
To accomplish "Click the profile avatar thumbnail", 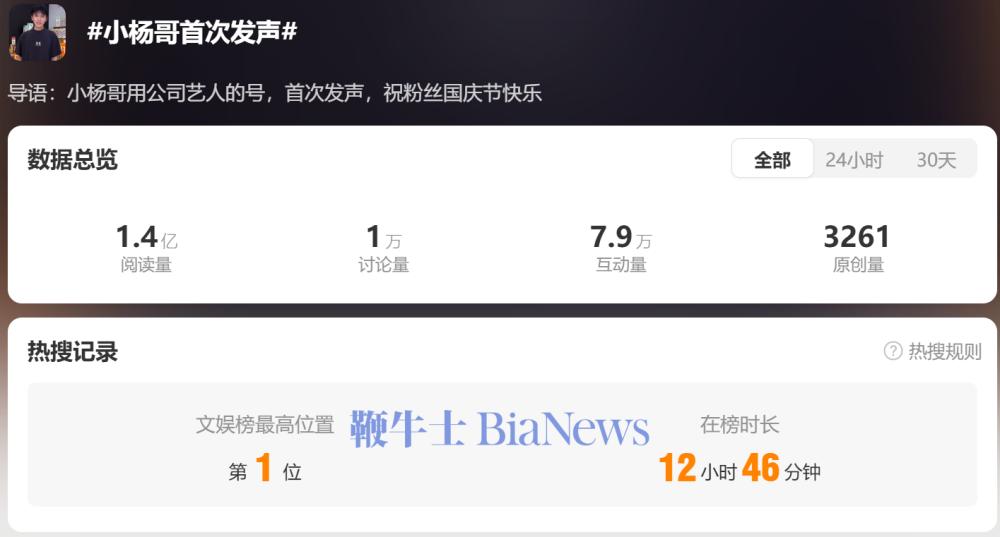I will point(38,32).
